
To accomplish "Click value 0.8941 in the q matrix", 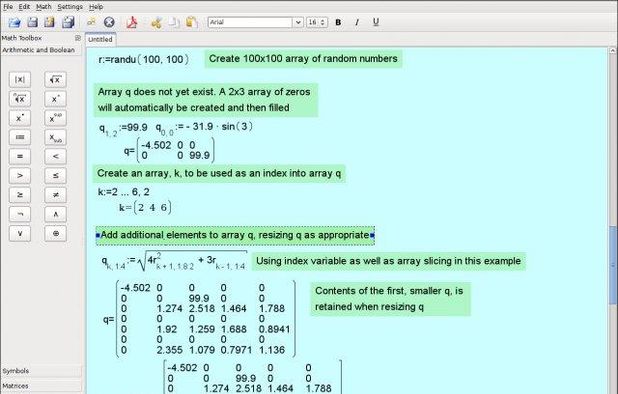I will click(x=274, y=329).
